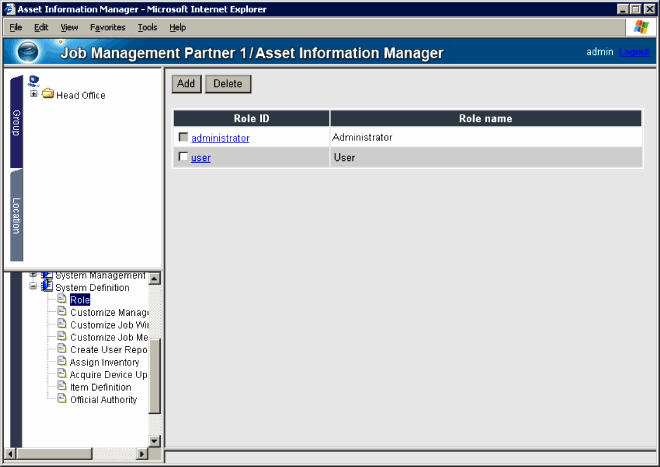Open the administrator role link

tap(220, 138)
